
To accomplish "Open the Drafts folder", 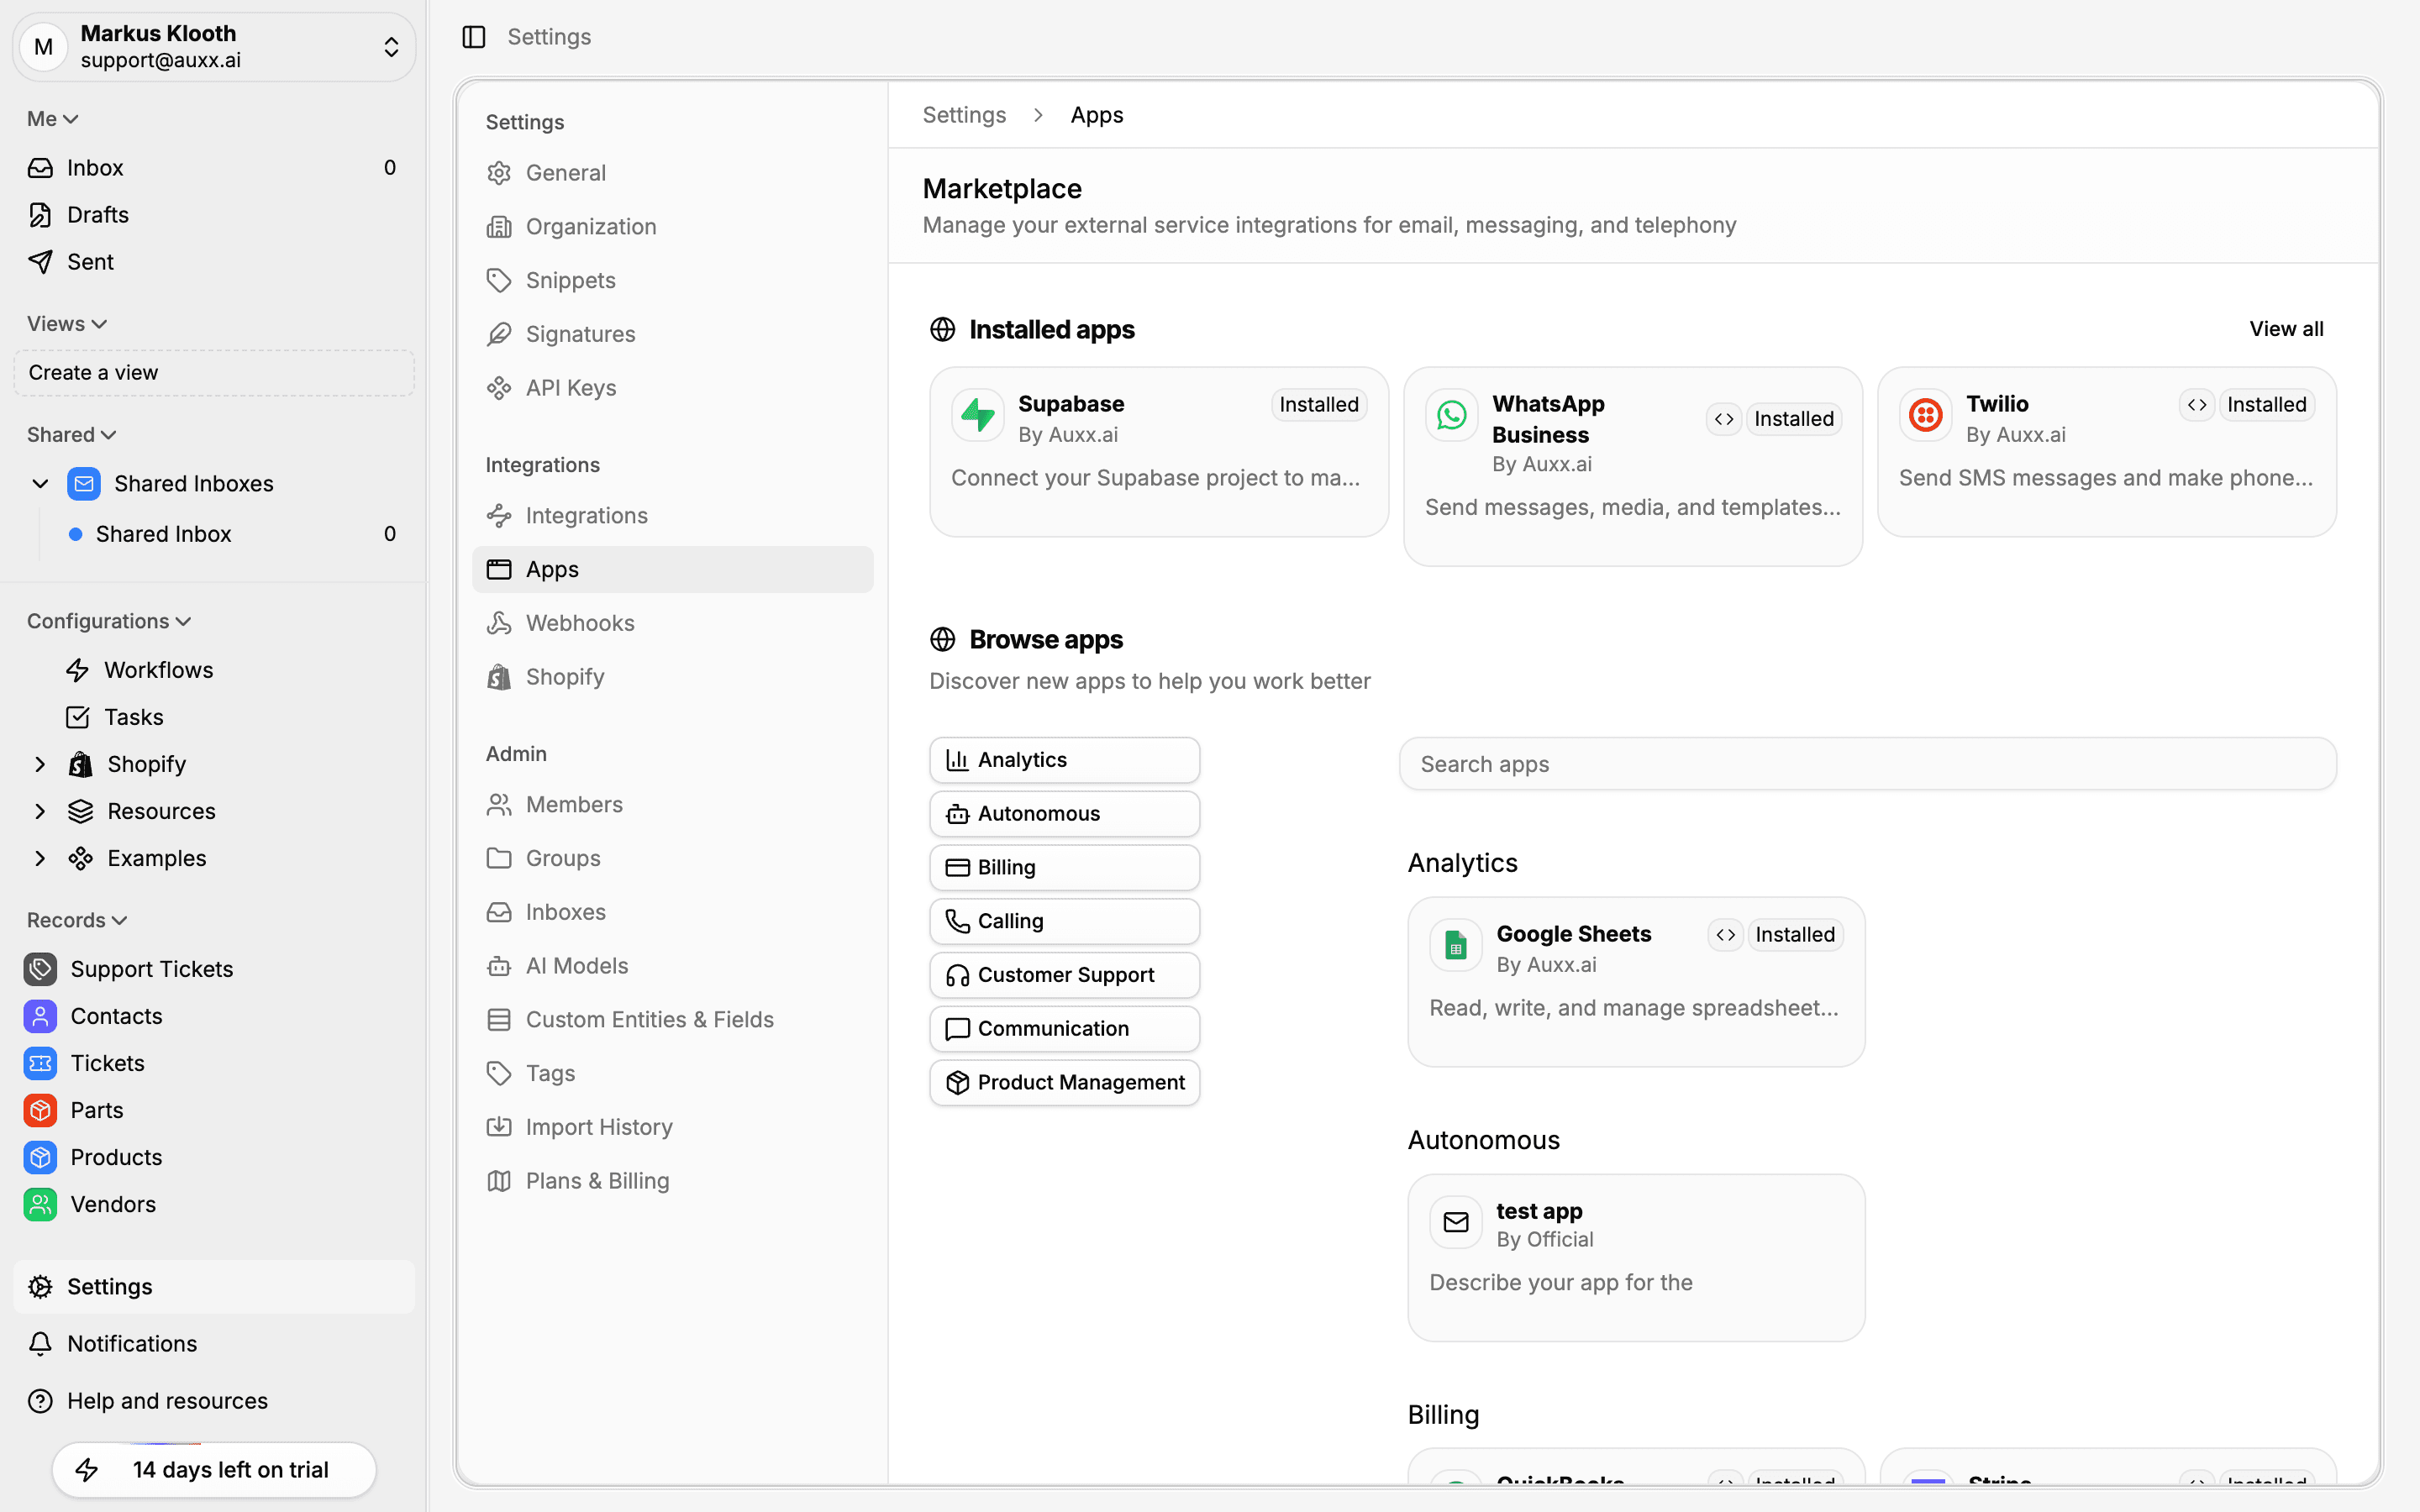I will click(x=213, y=214).
